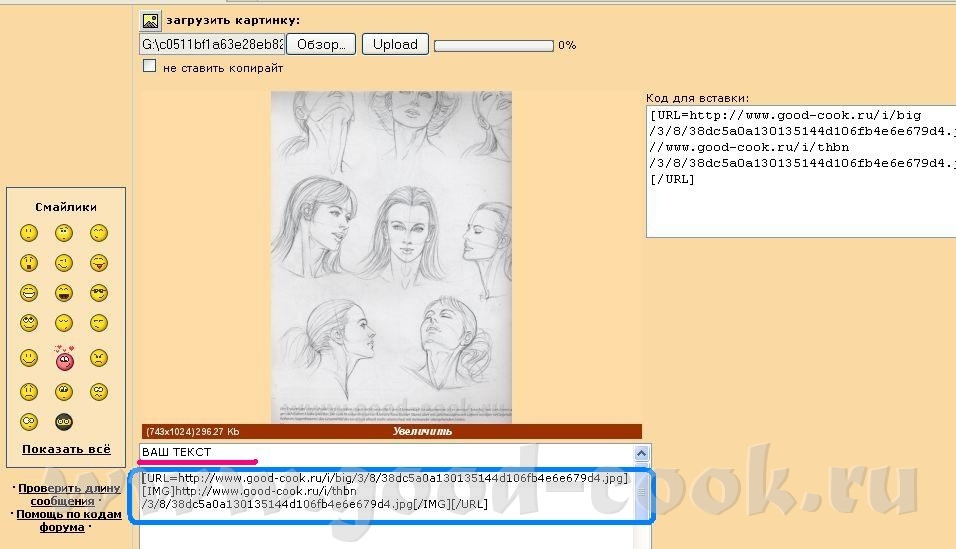The width and height of the screenshot is (956, 549).
Task: Open the uploaded sketch thumbnail
Action: 391,257
